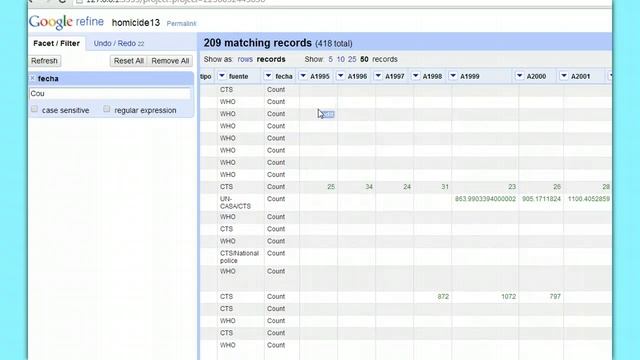The width and height of the screenshot is (640, 360).
Task: Open the A1995 column dropdown menu
Action: 303,76
